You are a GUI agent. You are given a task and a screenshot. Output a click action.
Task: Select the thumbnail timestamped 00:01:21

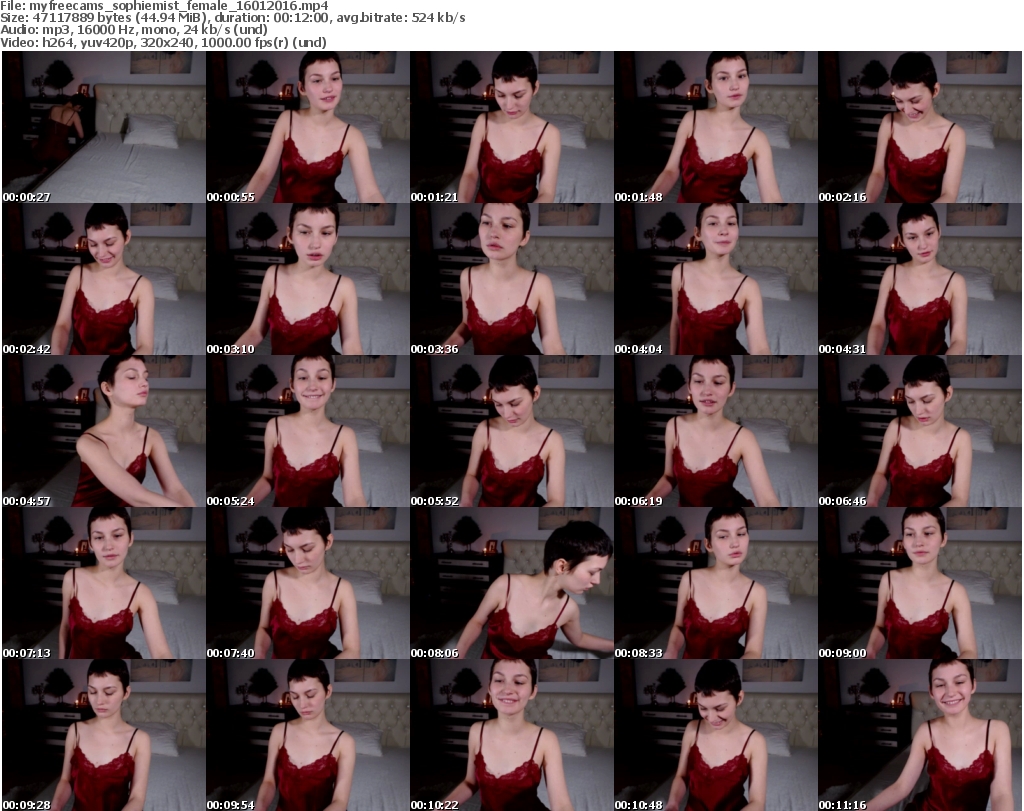512,127
